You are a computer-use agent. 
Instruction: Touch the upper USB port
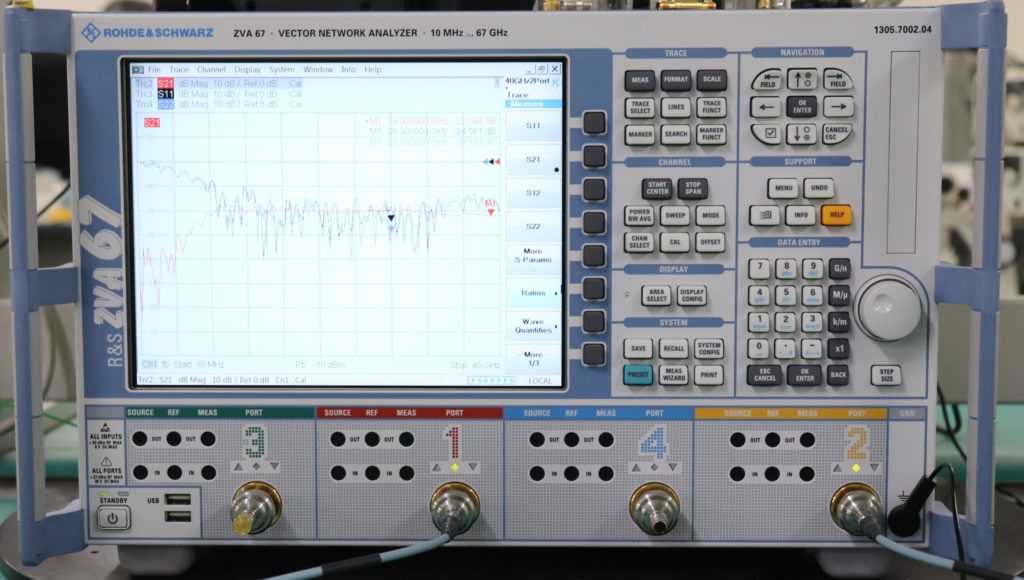pyautogui.click(x=177, y=500)
